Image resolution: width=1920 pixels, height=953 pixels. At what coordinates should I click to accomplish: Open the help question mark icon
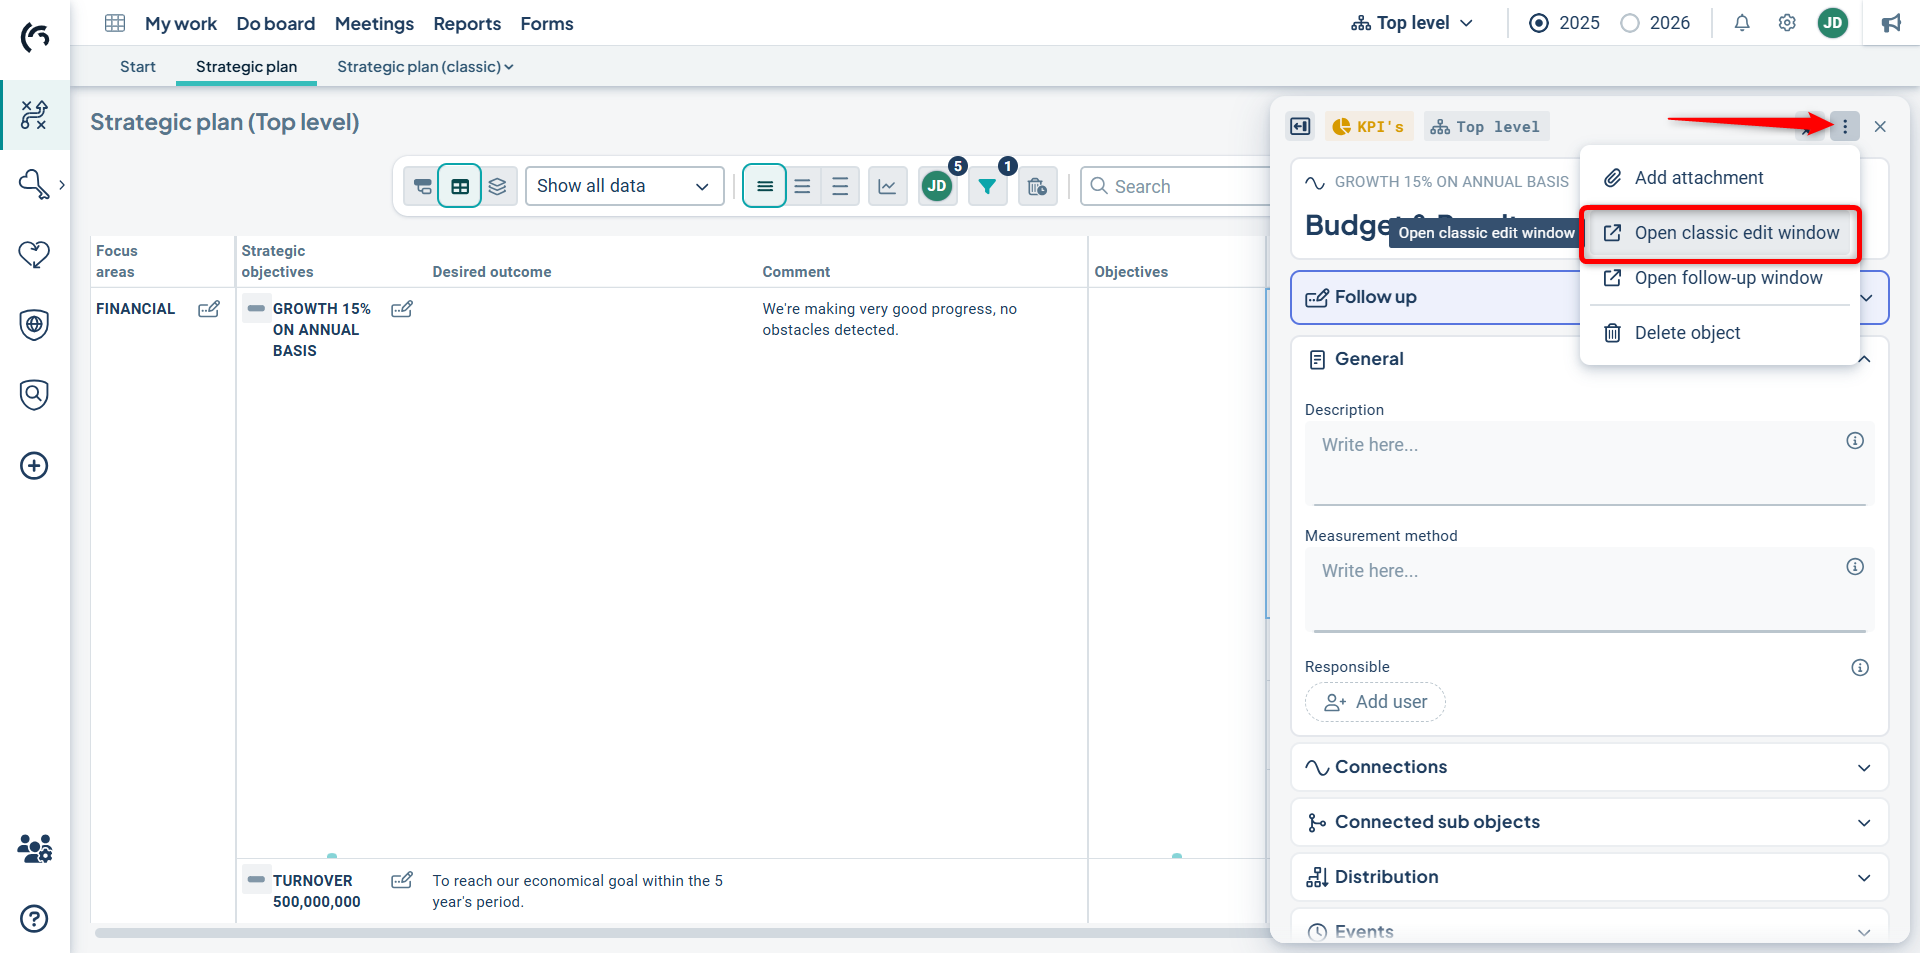tap(34, 918)
